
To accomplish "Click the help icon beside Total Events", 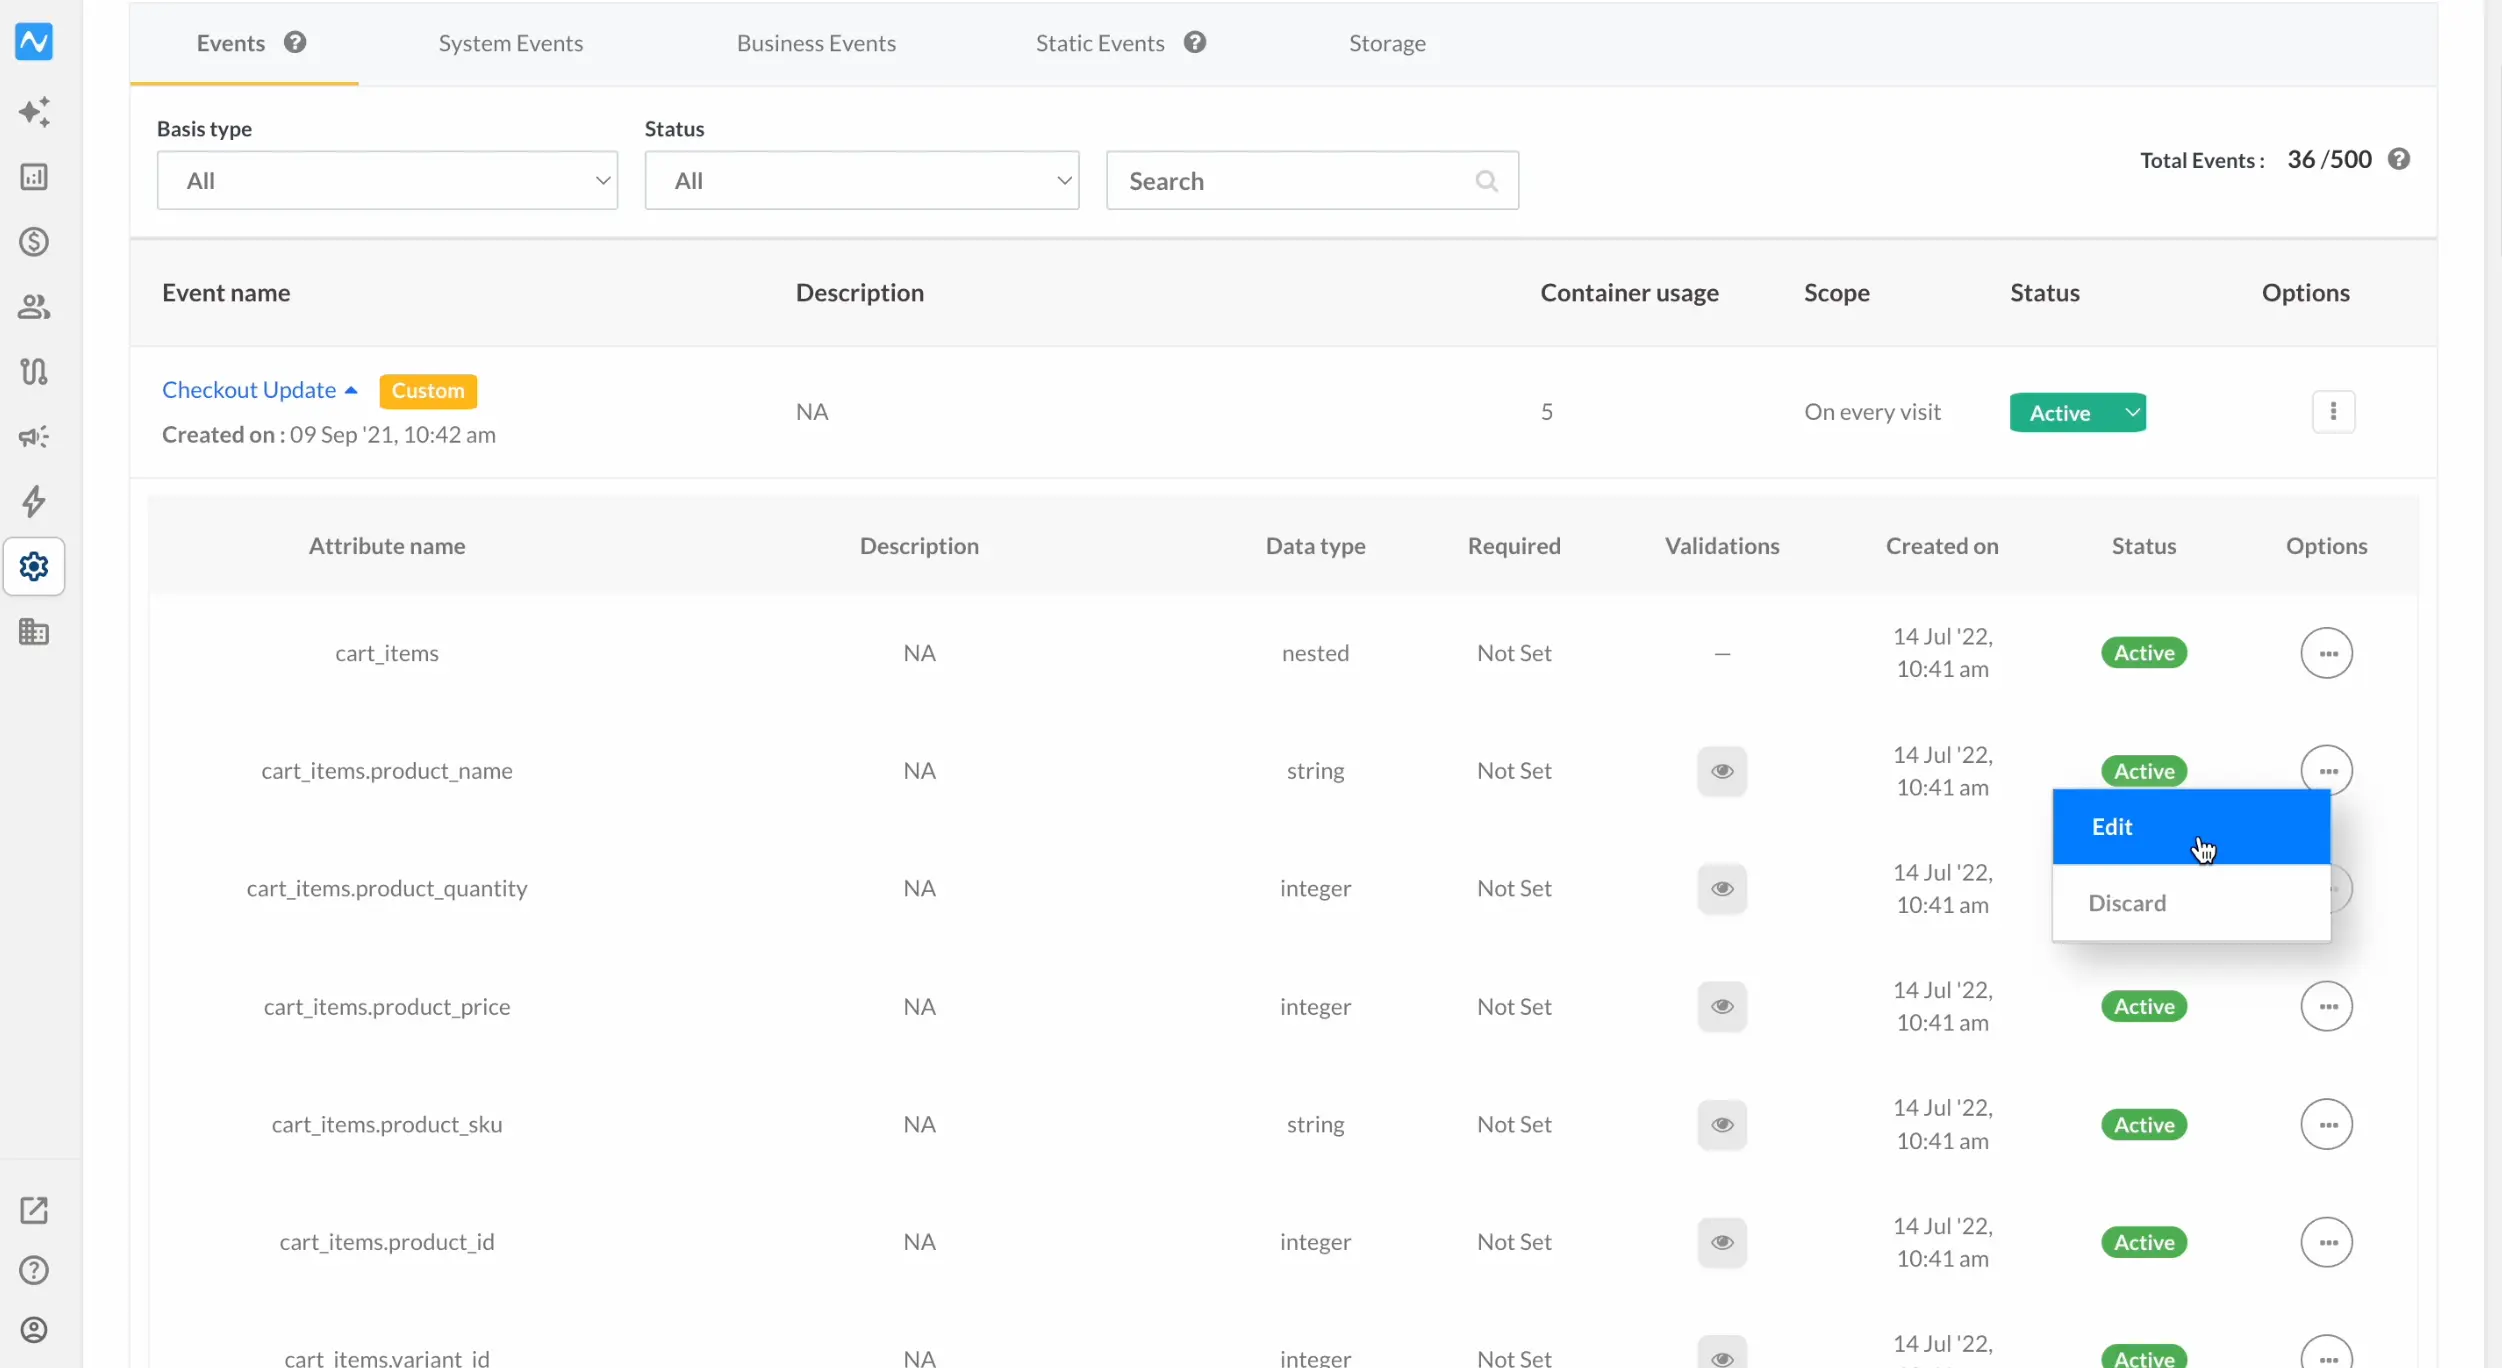I will coord(2398,160).
